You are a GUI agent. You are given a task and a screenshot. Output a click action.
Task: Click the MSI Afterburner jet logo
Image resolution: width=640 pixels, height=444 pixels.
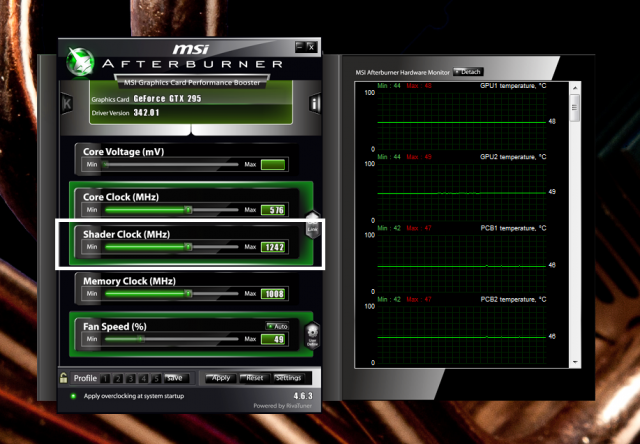79,62
